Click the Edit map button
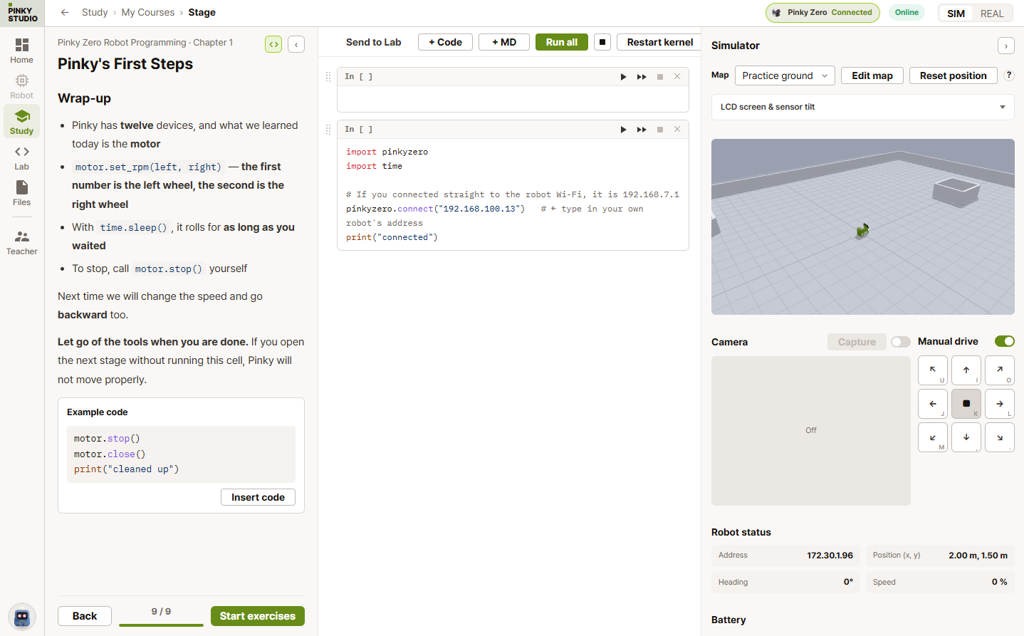Image resolution: width=1024 pixels, height=636 pixels. [x=872, y=76]
